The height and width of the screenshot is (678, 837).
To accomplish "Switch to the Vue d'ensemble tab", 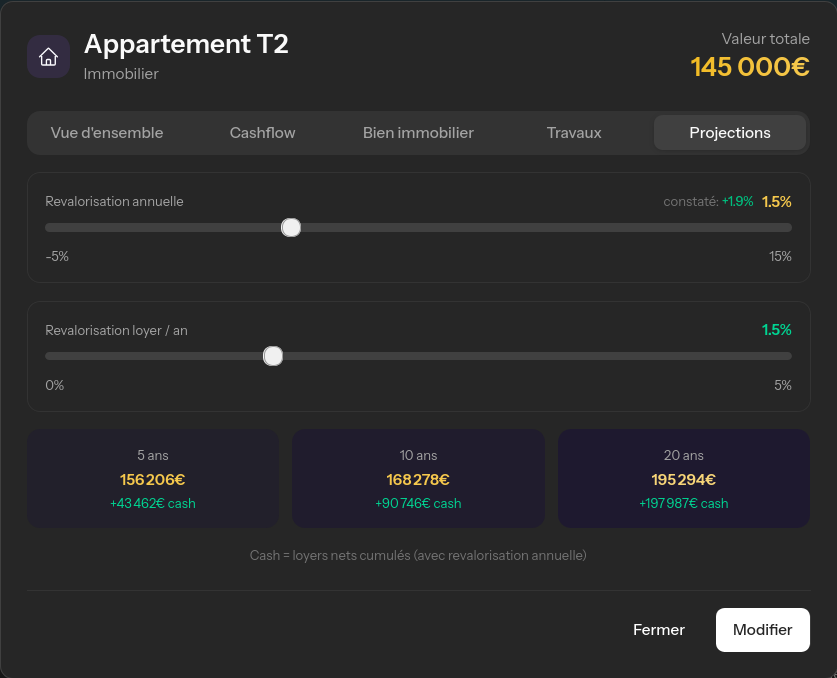I will (107, 132).
